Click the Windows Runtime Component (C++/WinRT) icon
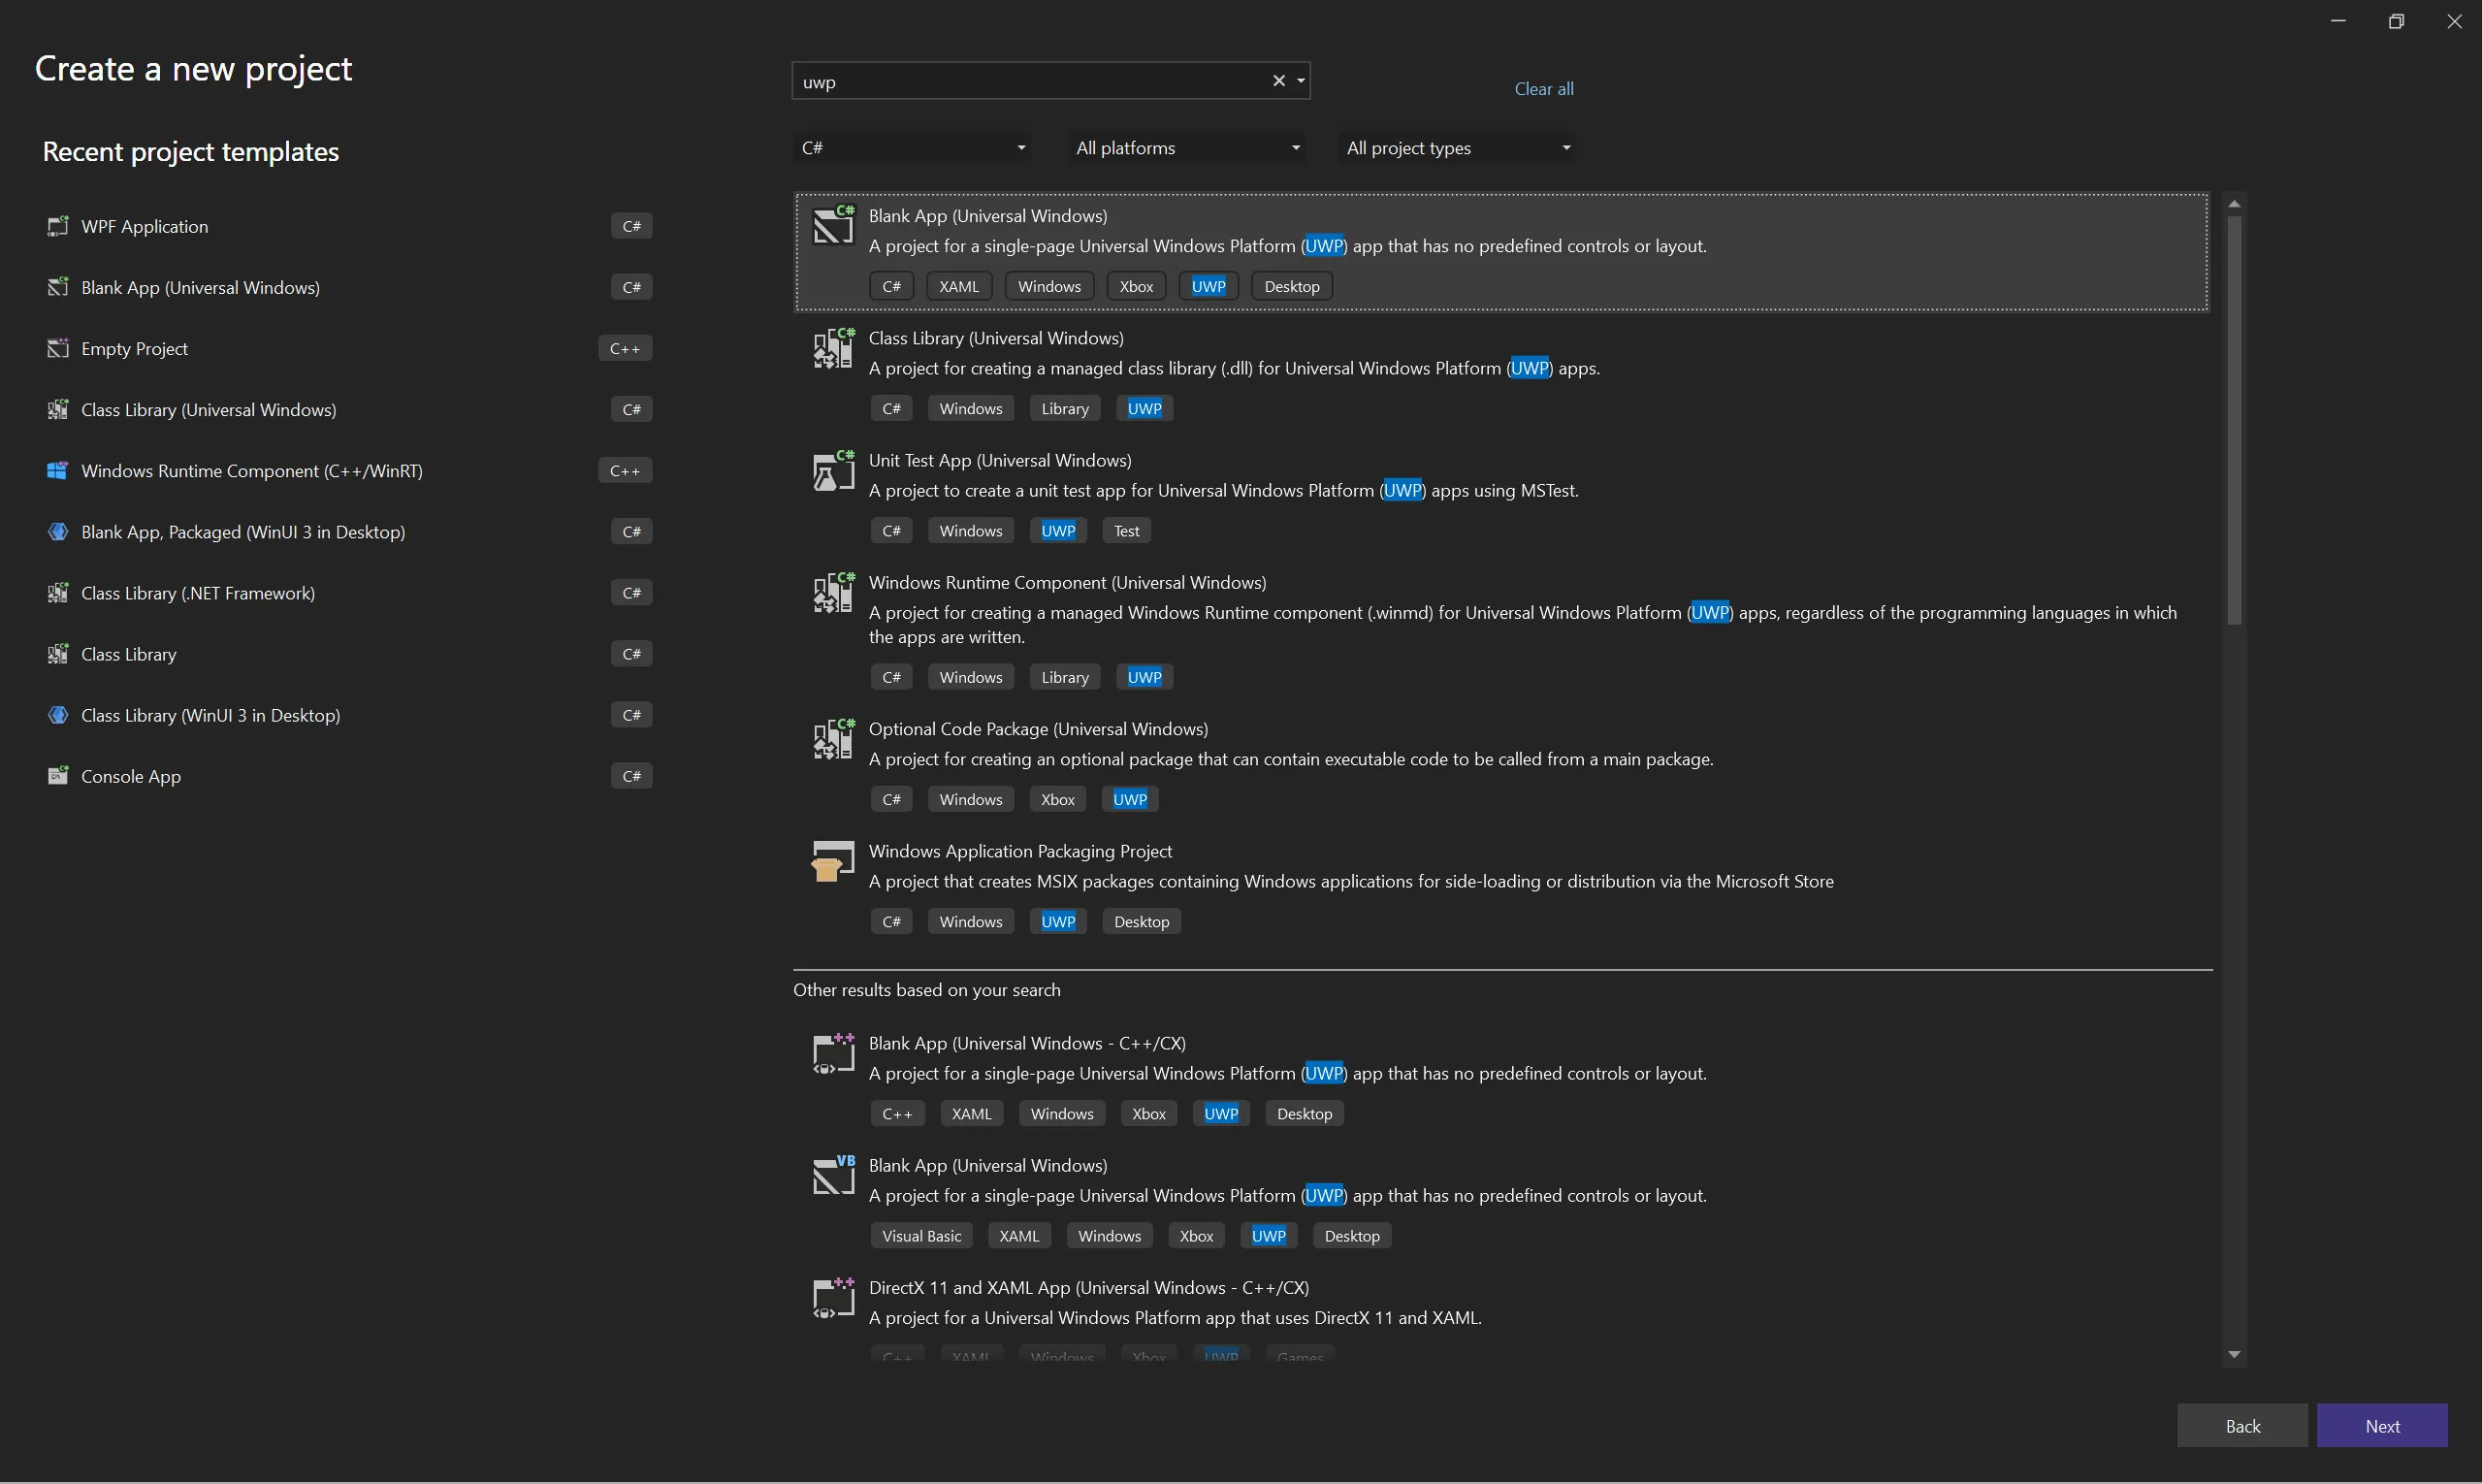 point(58,470)
